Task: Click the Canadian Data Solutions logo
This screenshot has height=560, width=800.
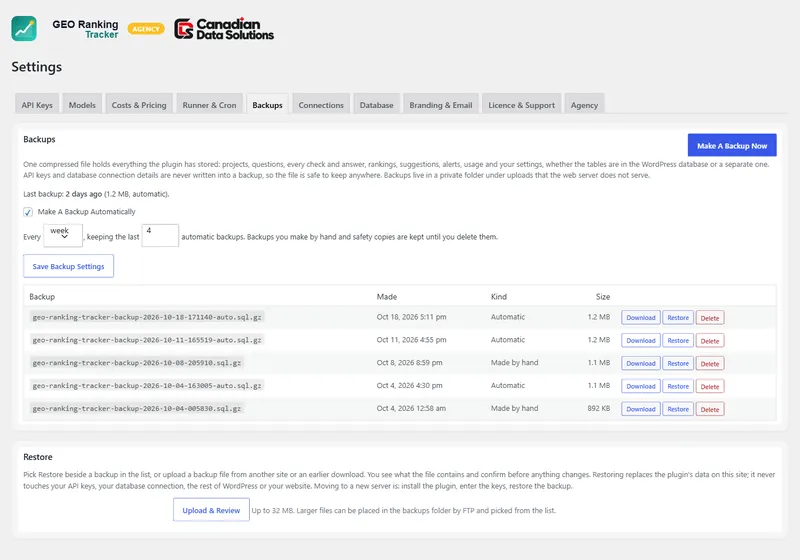Action: (224, 29)
